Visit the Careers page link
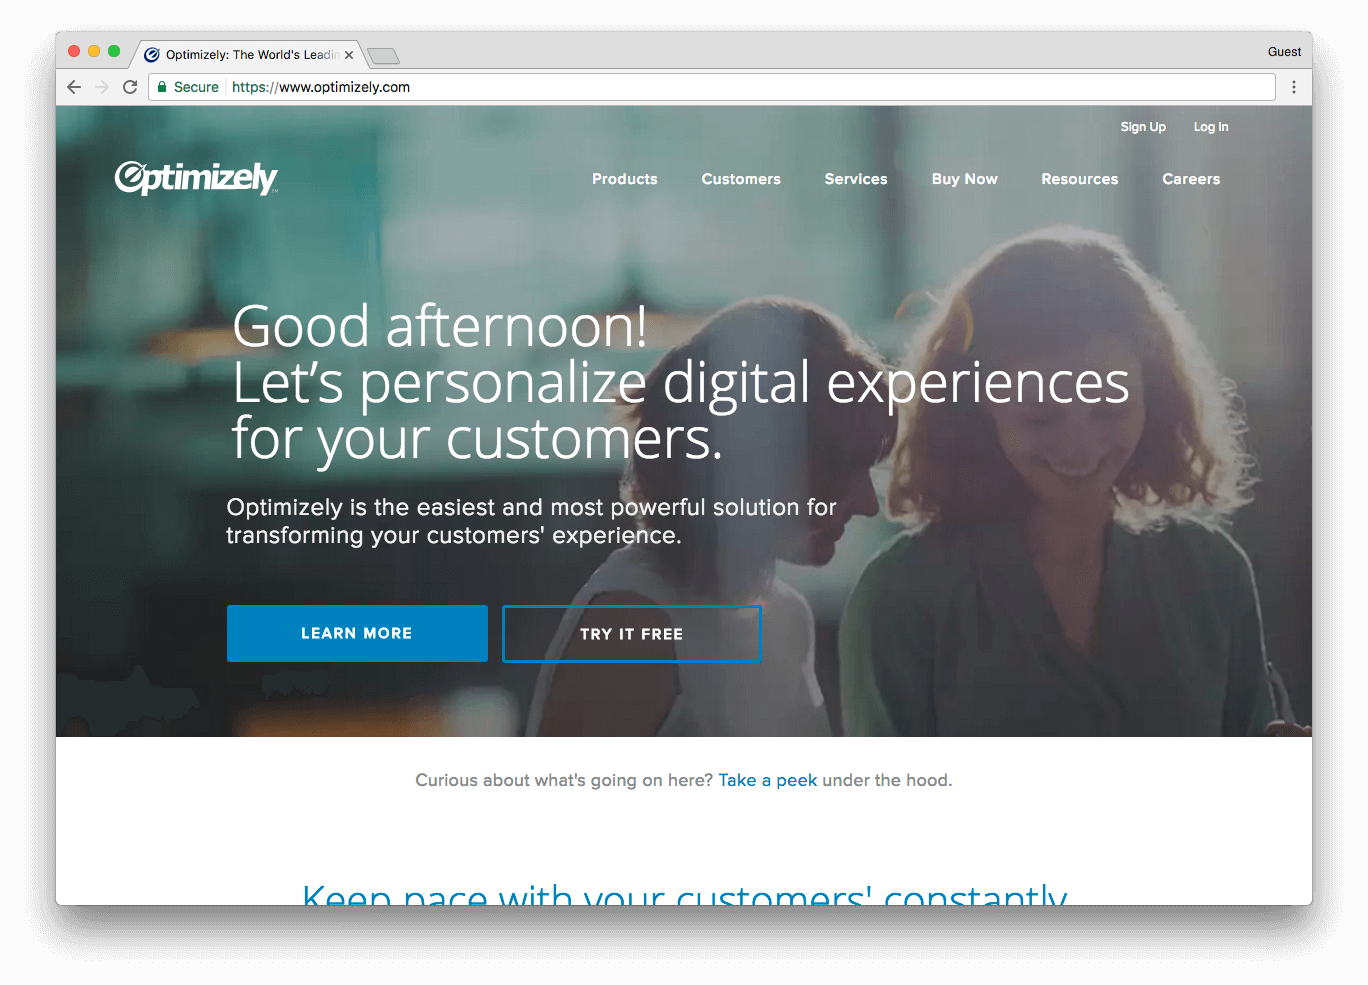This screenshot has width=1368, height=985. click(x=1191, y=179)
